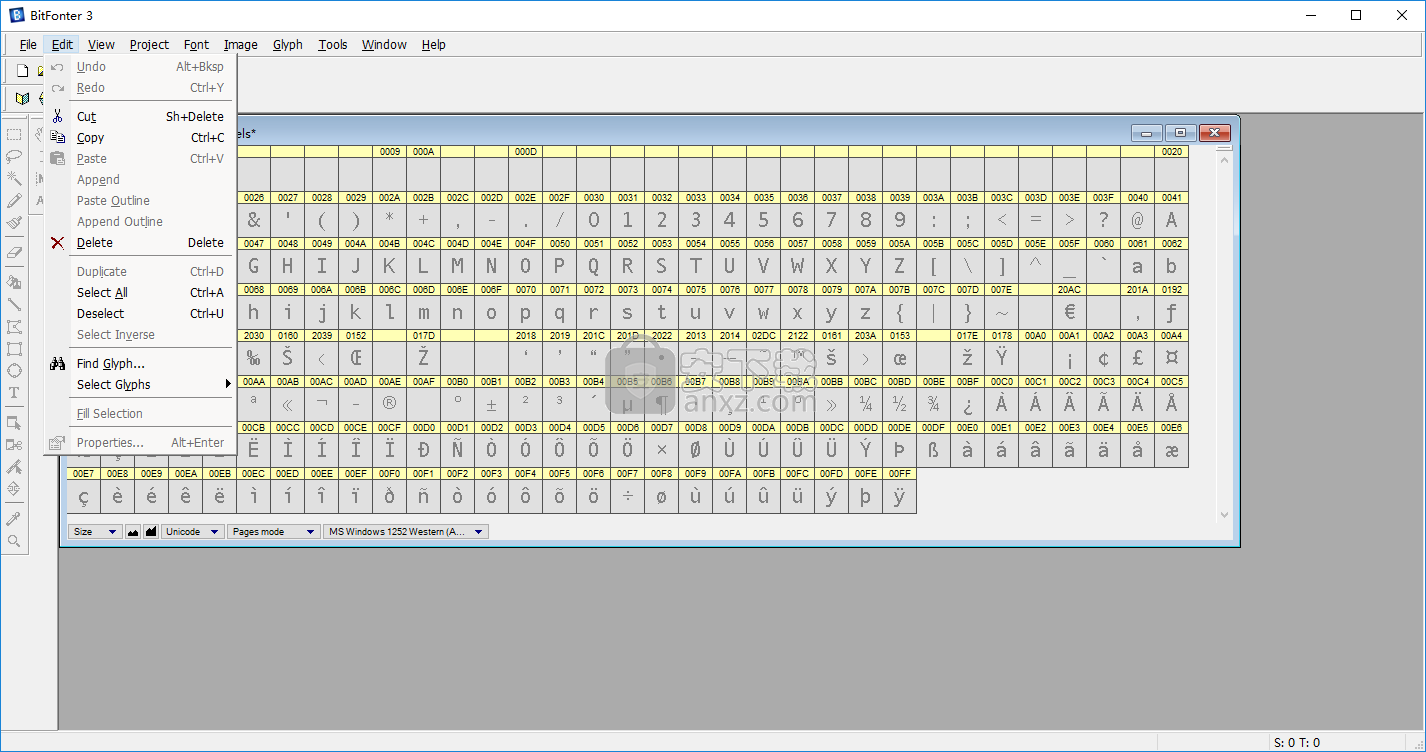Select the line drawing tool
1426x752 pixels.
[14, 304]
